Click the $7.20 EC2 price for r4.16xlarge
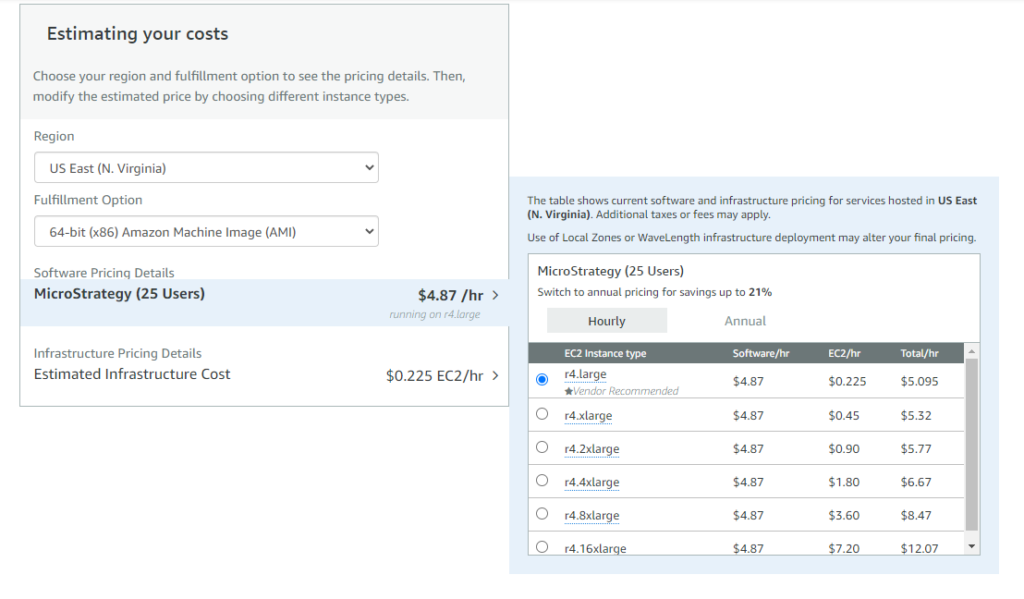 click(x=844, y=549)
